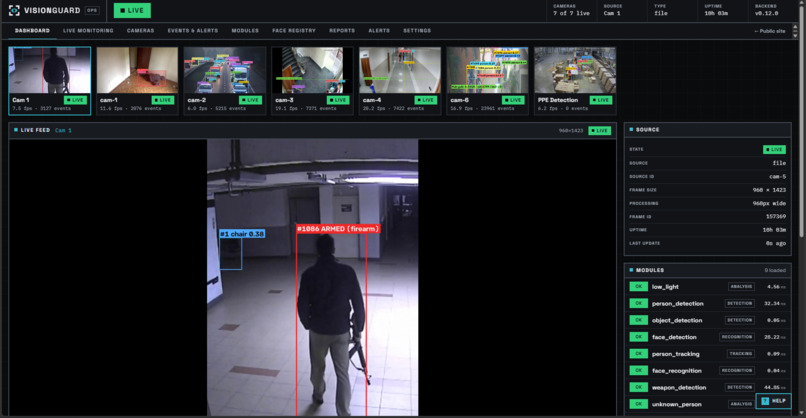Click the TRACKING tag on person_tracking row

741,354
